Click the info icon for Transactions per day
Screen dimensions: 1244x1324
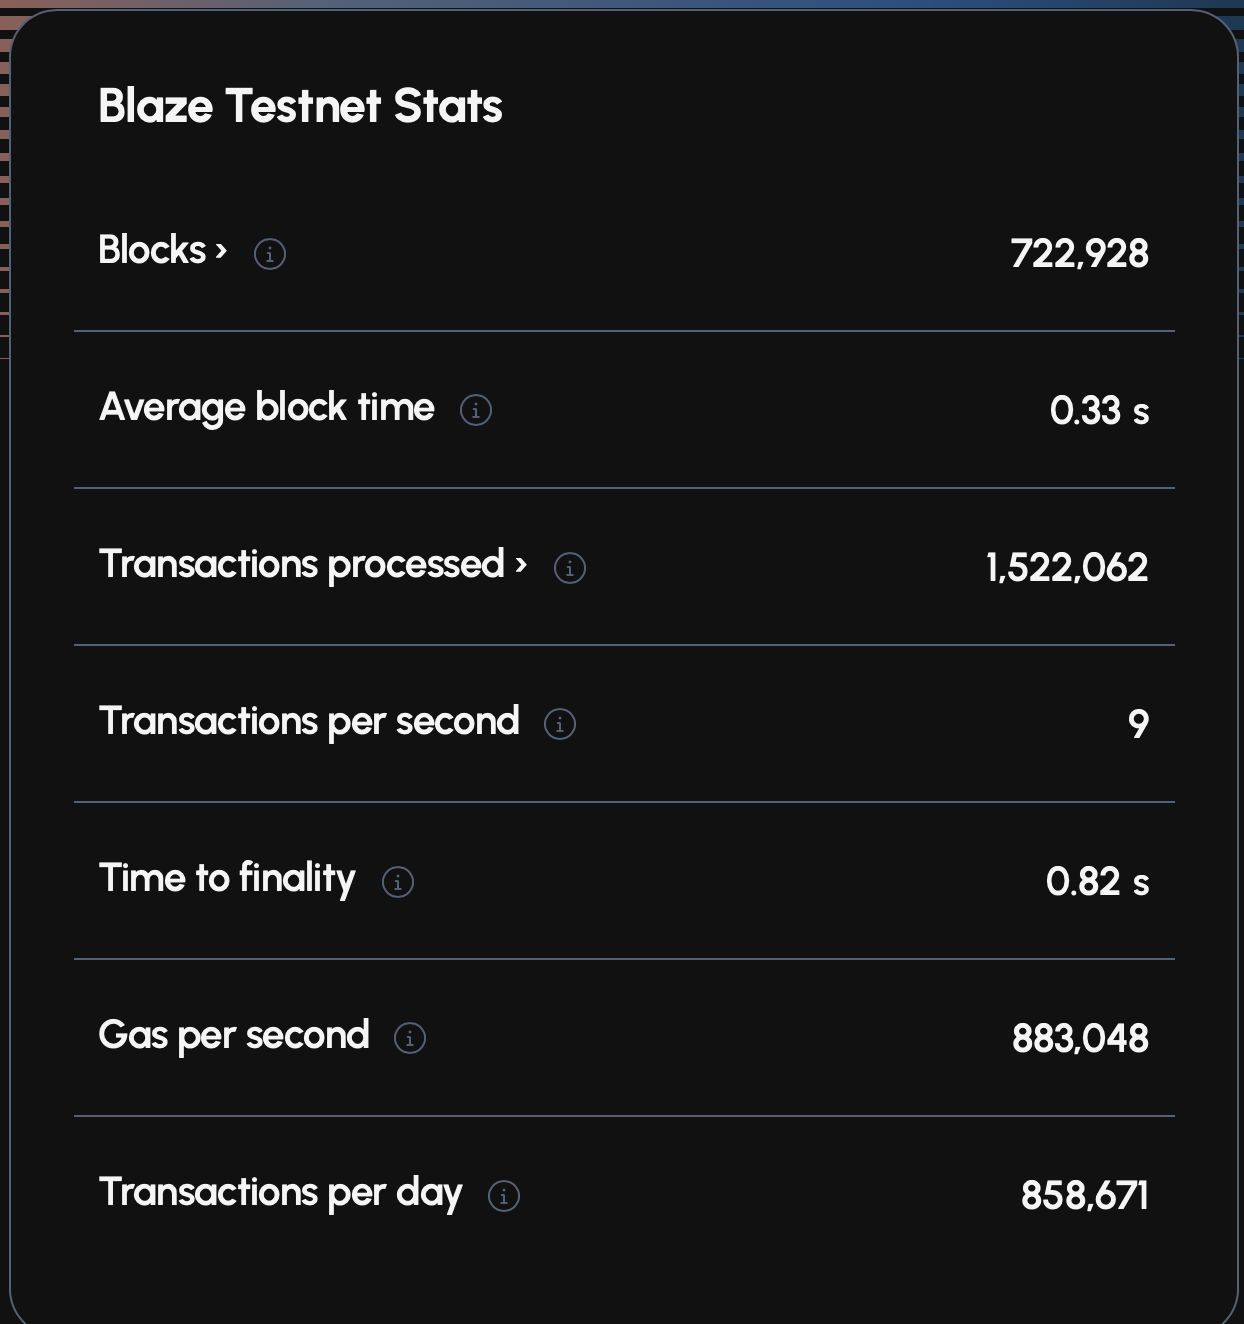coord(504,1196)
